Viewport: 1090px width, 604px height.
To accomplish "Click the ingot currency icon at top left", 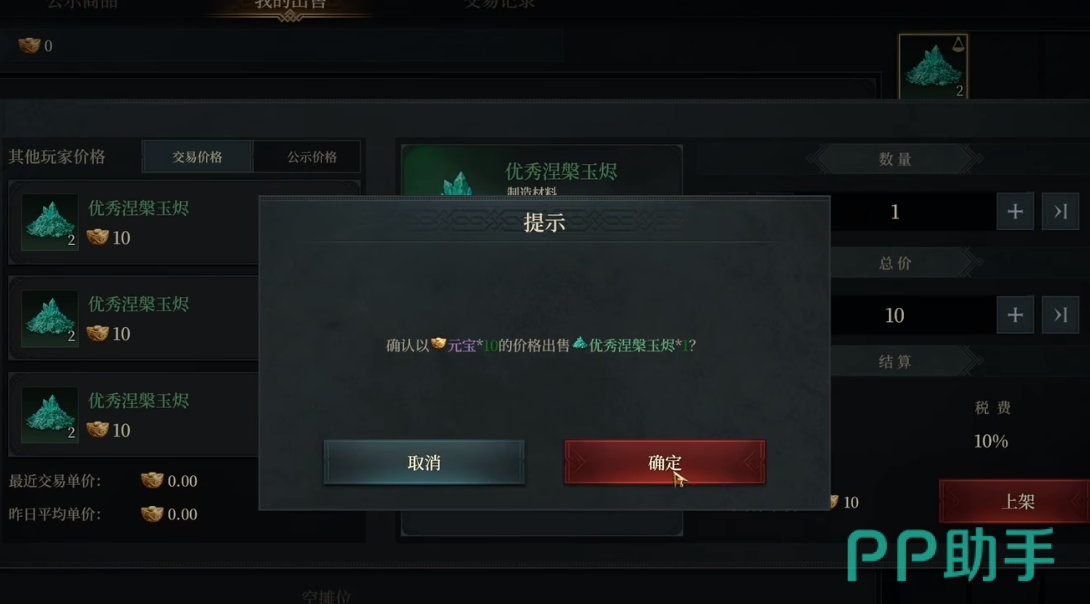I will tap(29, 46).
